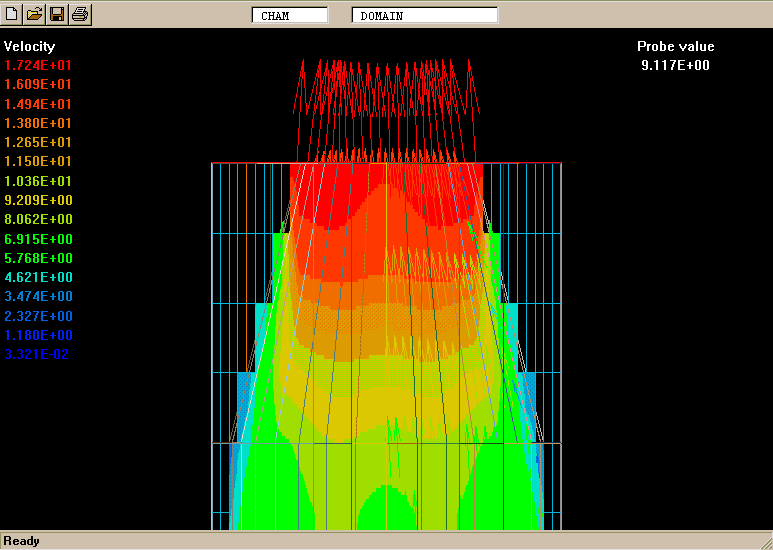Viewport: 773px width, 550px height.
Task: Click the 9.209E+00 yellow legend entry
Action: [x=38, y=200]
